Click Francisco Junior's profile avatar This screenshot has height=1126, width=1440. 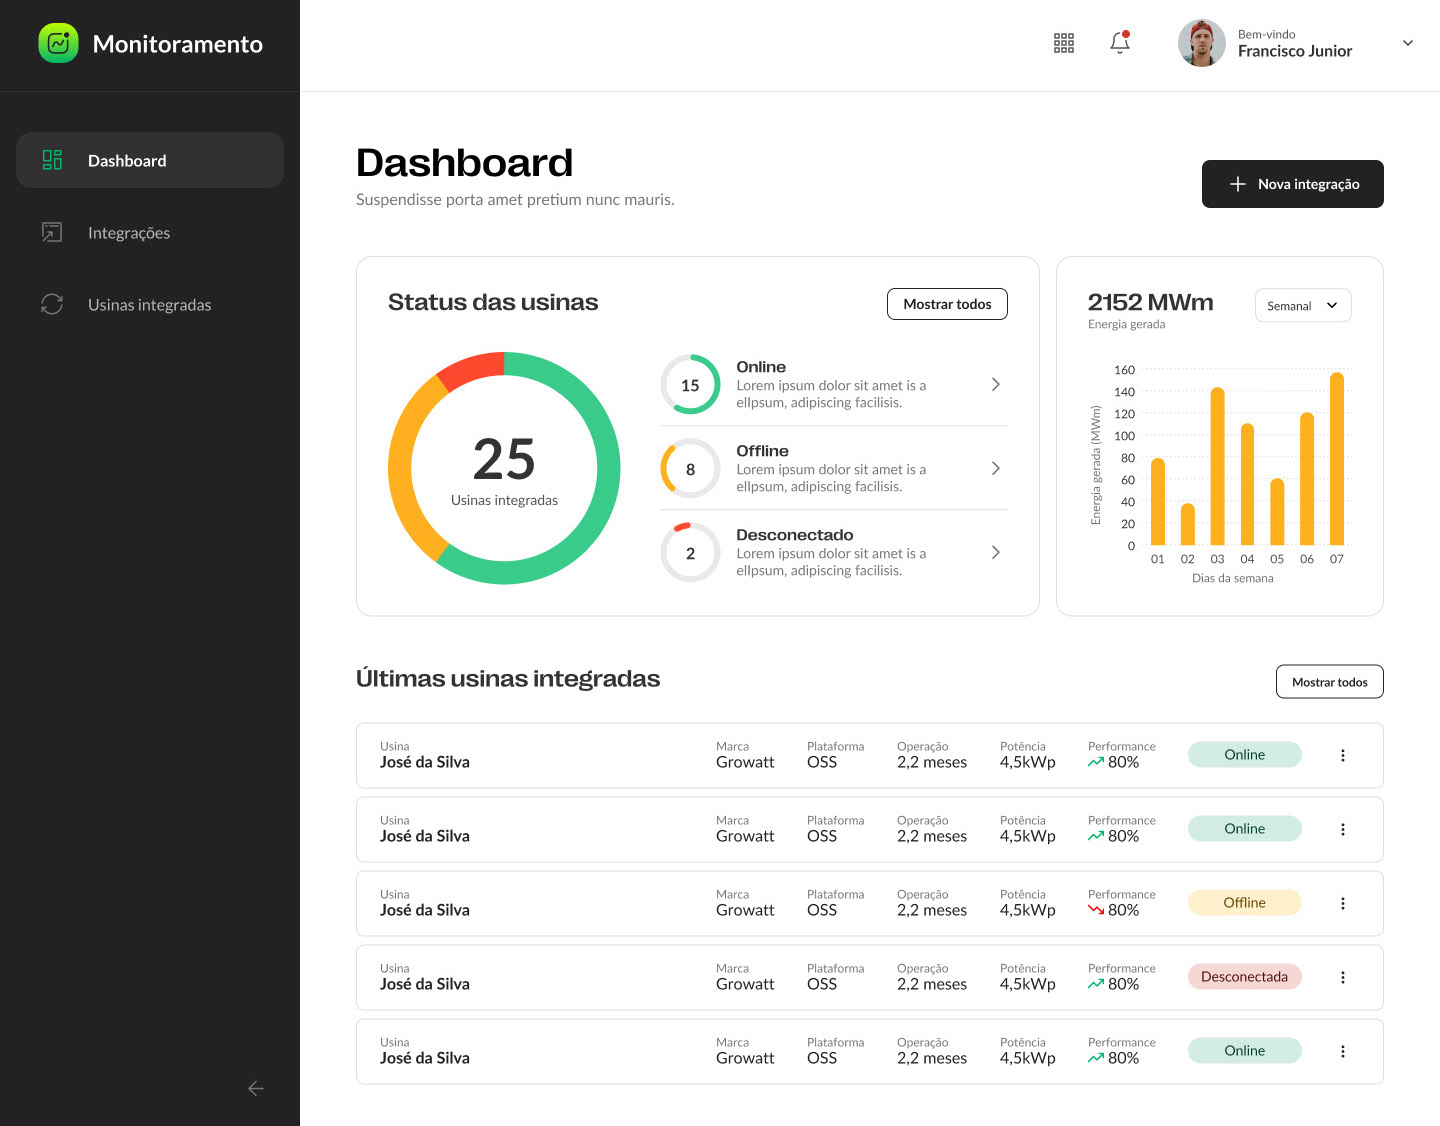point(1202,43)
